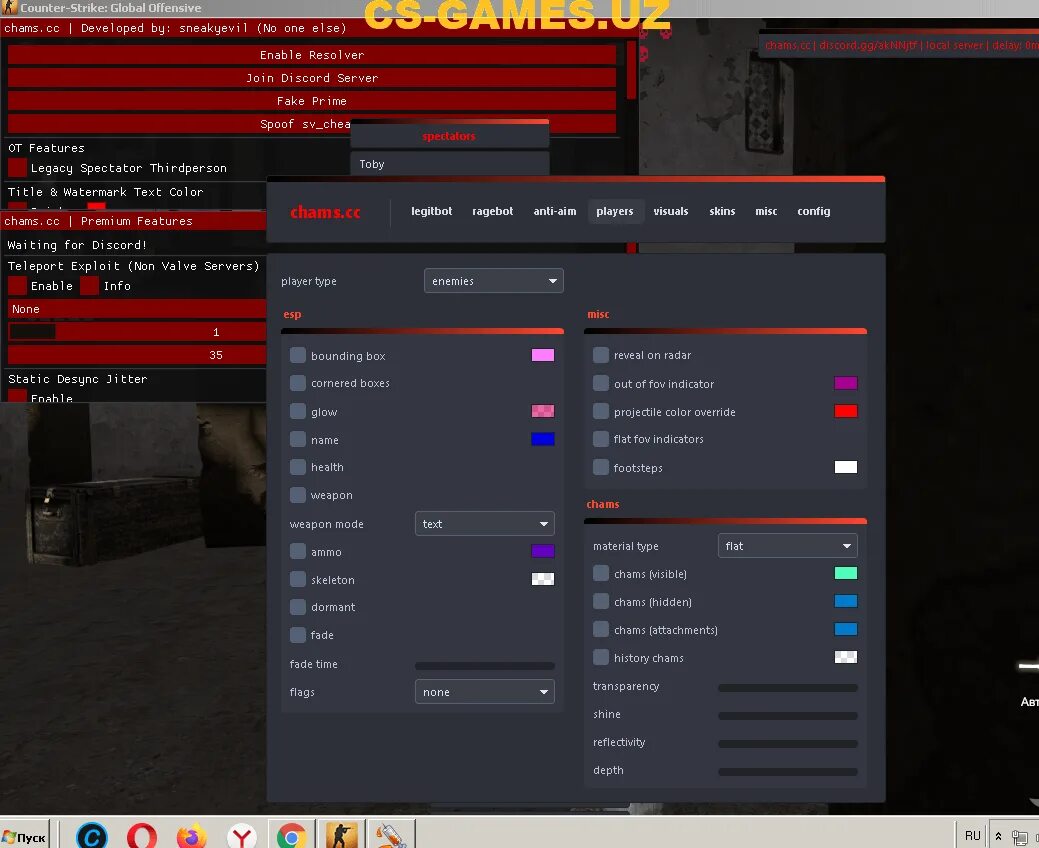This screenshot has width=1039, height=848.
Task: Change projectile color override red swatch
Action: (846, 411)
